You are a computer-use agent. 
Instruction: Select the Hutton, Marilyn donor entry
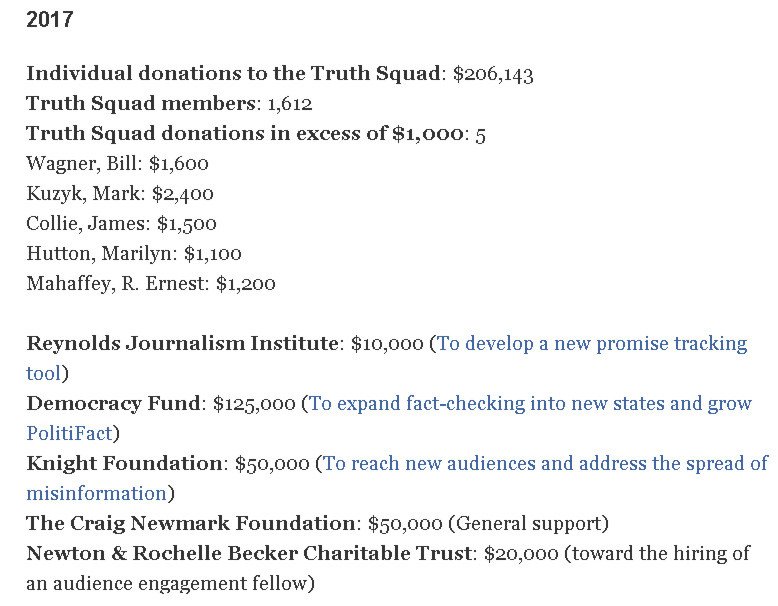point(134,253)
